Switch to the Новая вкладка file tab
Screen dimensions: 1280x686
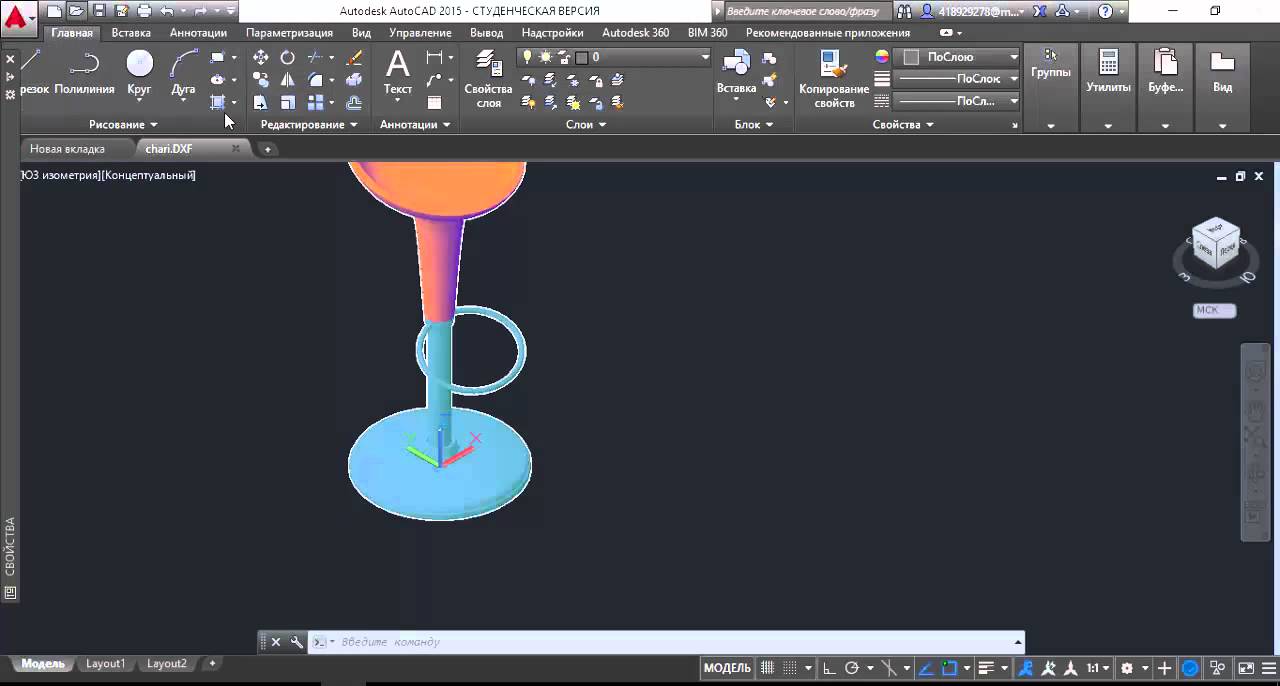[67, 148]
